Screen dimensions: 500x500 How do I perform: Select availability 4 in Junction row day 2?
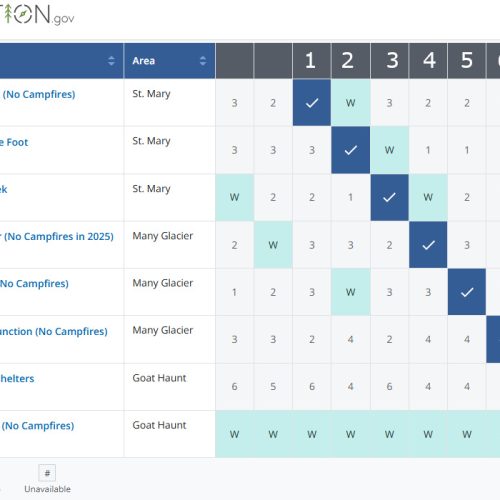[x=350, y=339]
